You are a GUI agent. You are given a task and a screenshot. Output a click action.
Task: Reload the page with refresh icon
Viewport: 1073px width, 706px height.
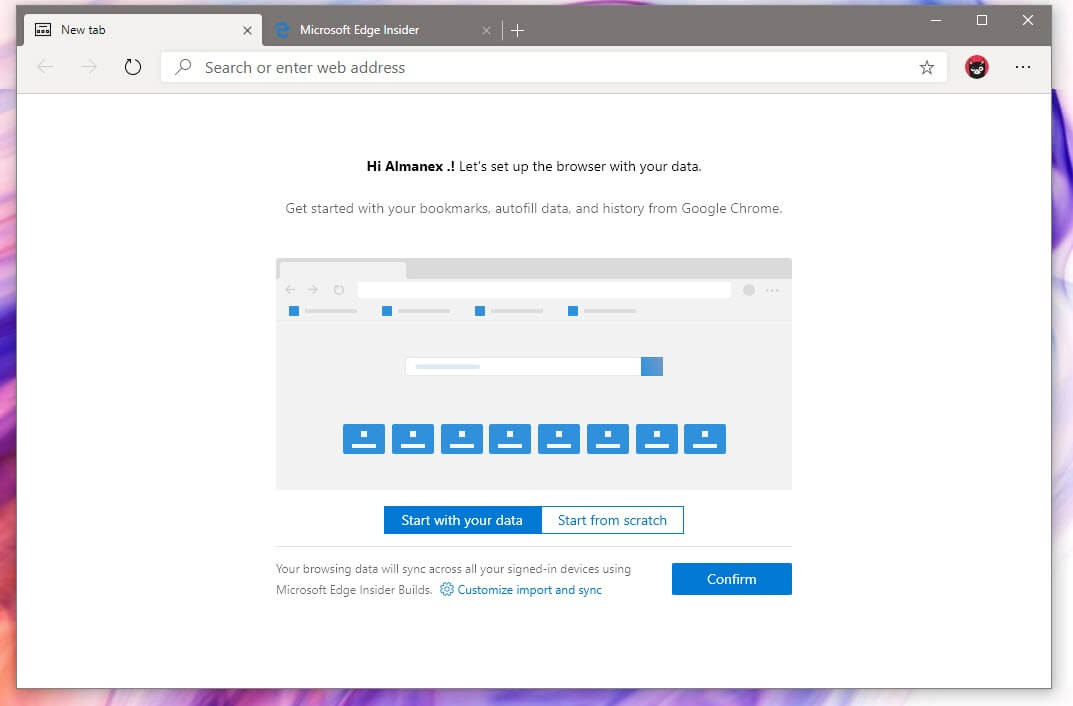click(133, 67)
